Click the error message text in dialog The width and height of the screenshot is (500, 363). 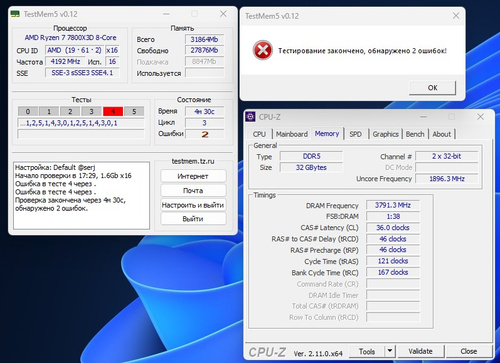(x=362, y=51)
